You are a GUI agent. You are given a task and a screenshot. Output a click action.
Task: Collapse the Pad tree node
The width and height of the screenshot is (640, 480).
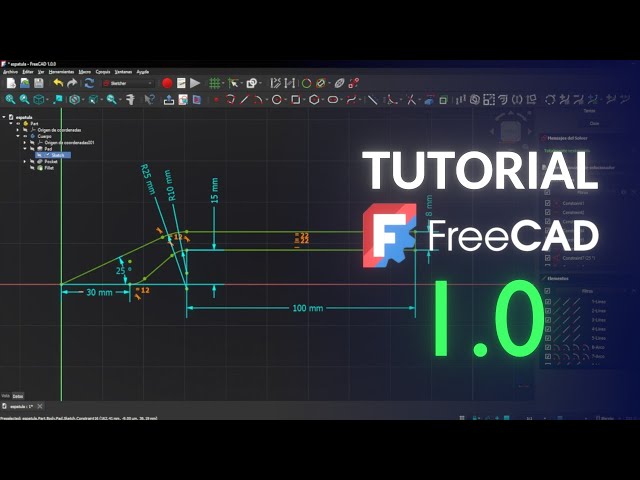pos(25,149)
